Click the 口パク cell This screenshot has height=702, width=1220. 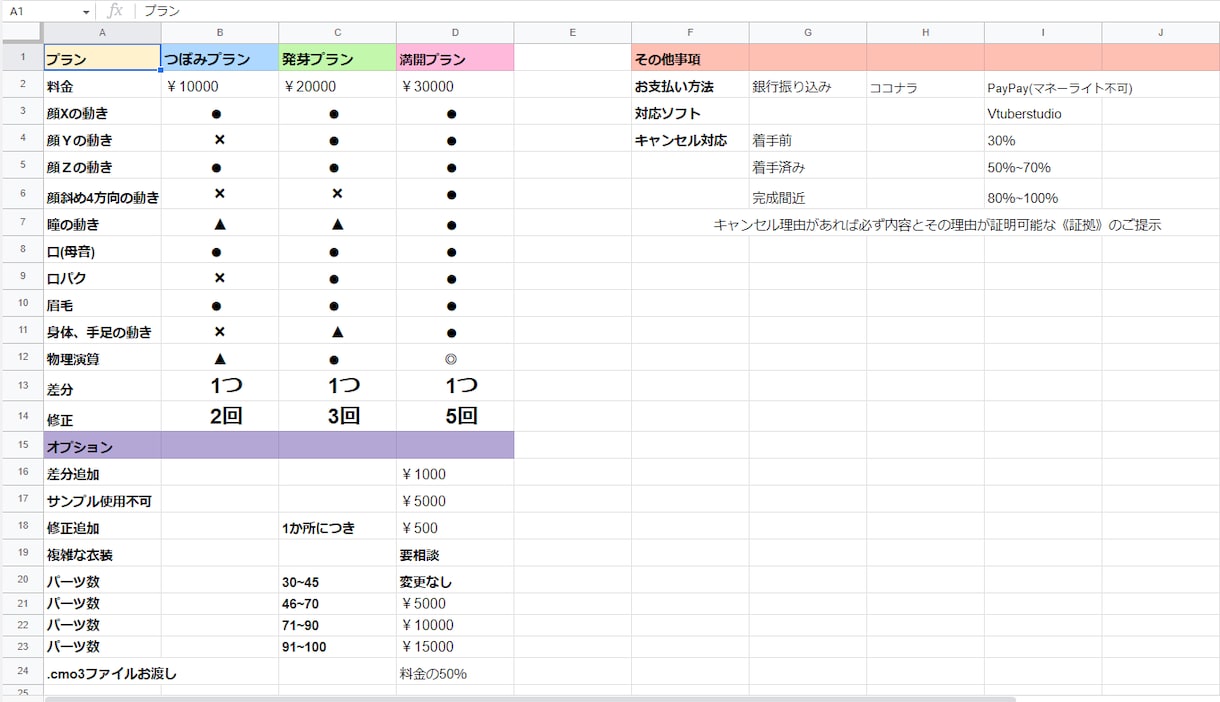(103, 278)
